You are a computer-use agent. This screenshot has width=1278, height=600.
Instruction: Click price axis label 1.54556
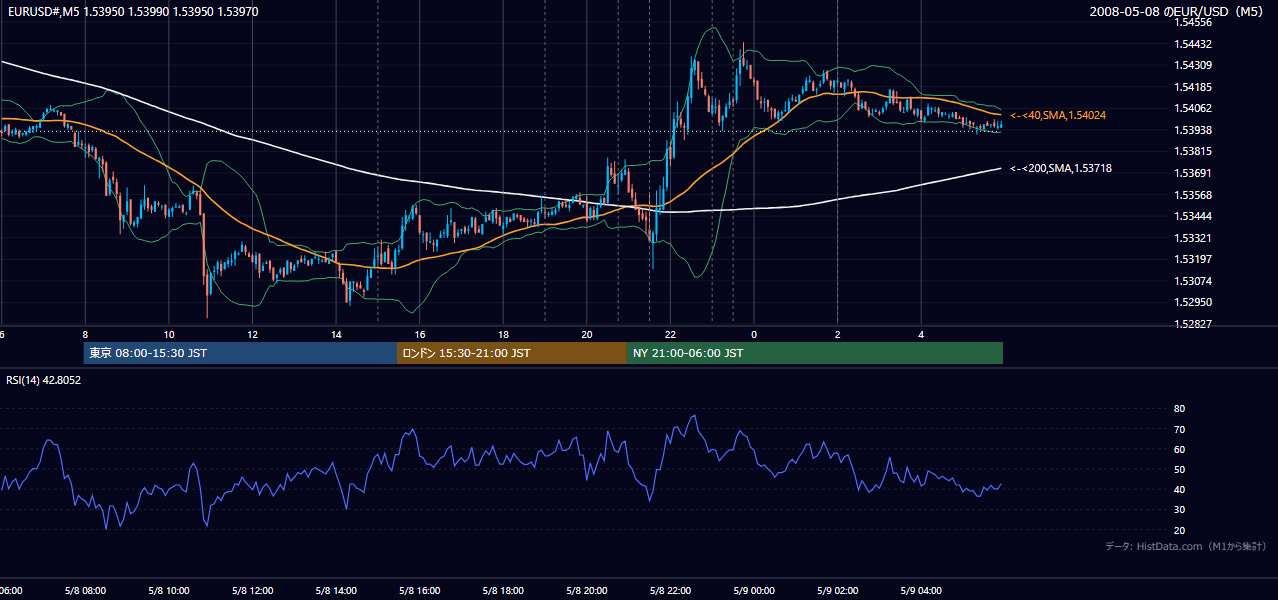(x=1194, y=22)
